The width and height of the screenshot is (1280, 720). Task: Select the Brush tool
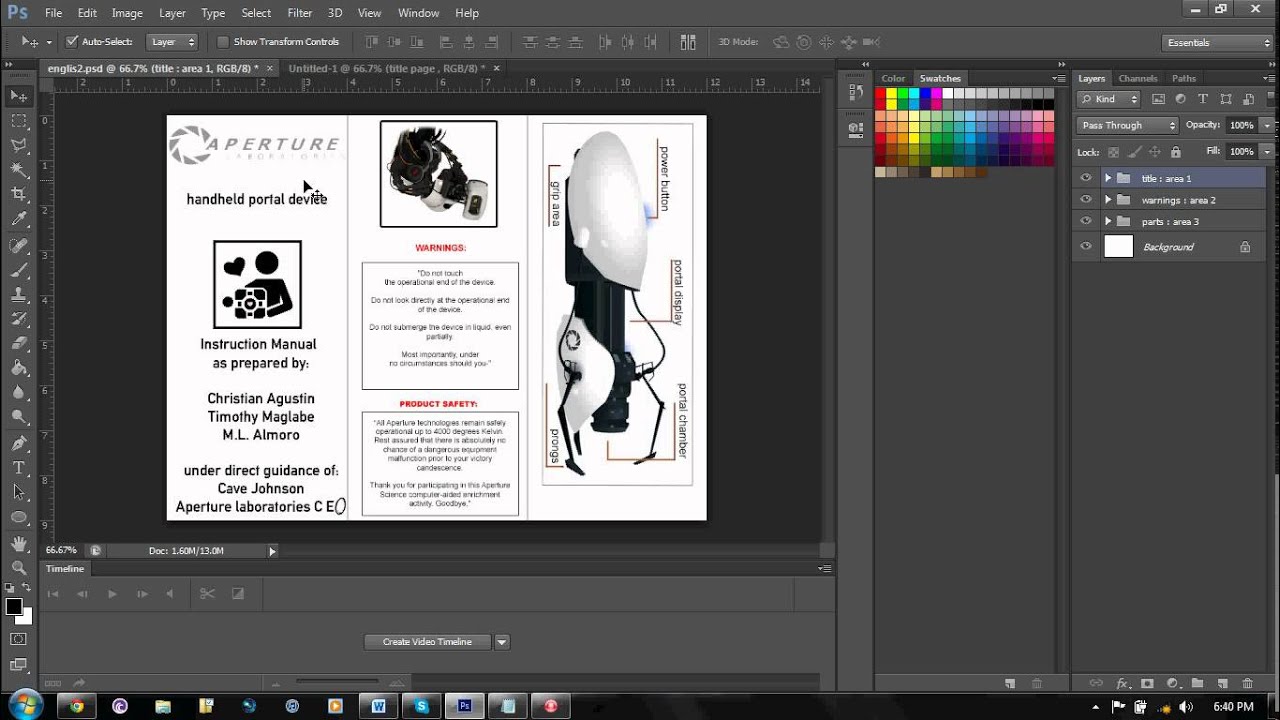click(19, 270)
